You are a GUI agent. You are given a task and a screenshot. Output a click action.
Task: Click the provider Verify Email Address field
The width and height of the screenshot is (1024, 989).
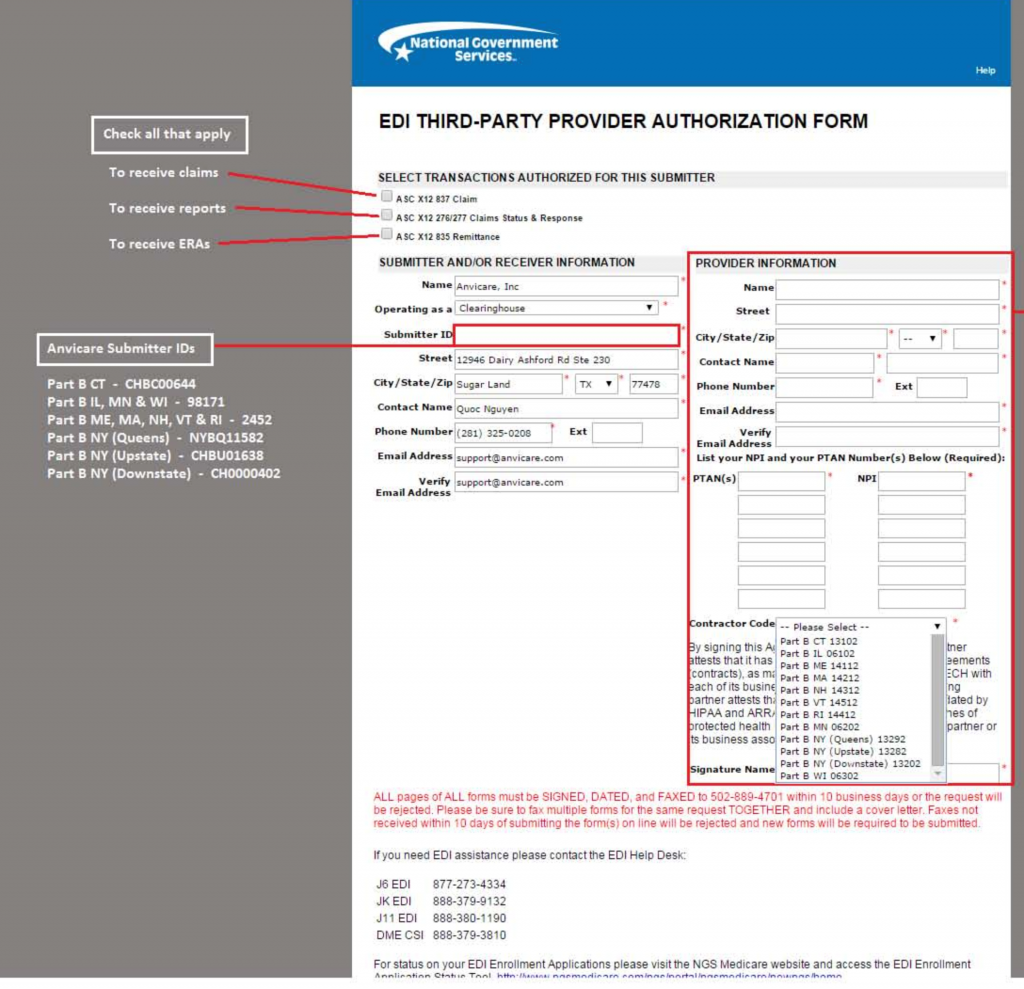click(x=887, y=436)
